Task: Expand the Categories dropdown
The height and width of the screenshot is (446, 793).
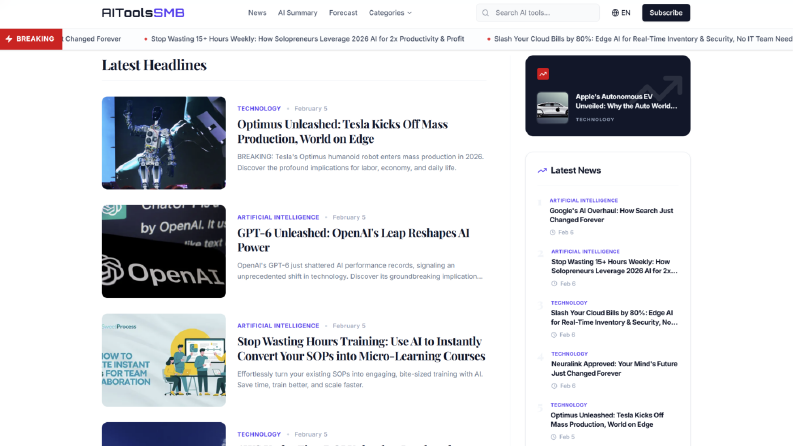Action: (390, 13)
